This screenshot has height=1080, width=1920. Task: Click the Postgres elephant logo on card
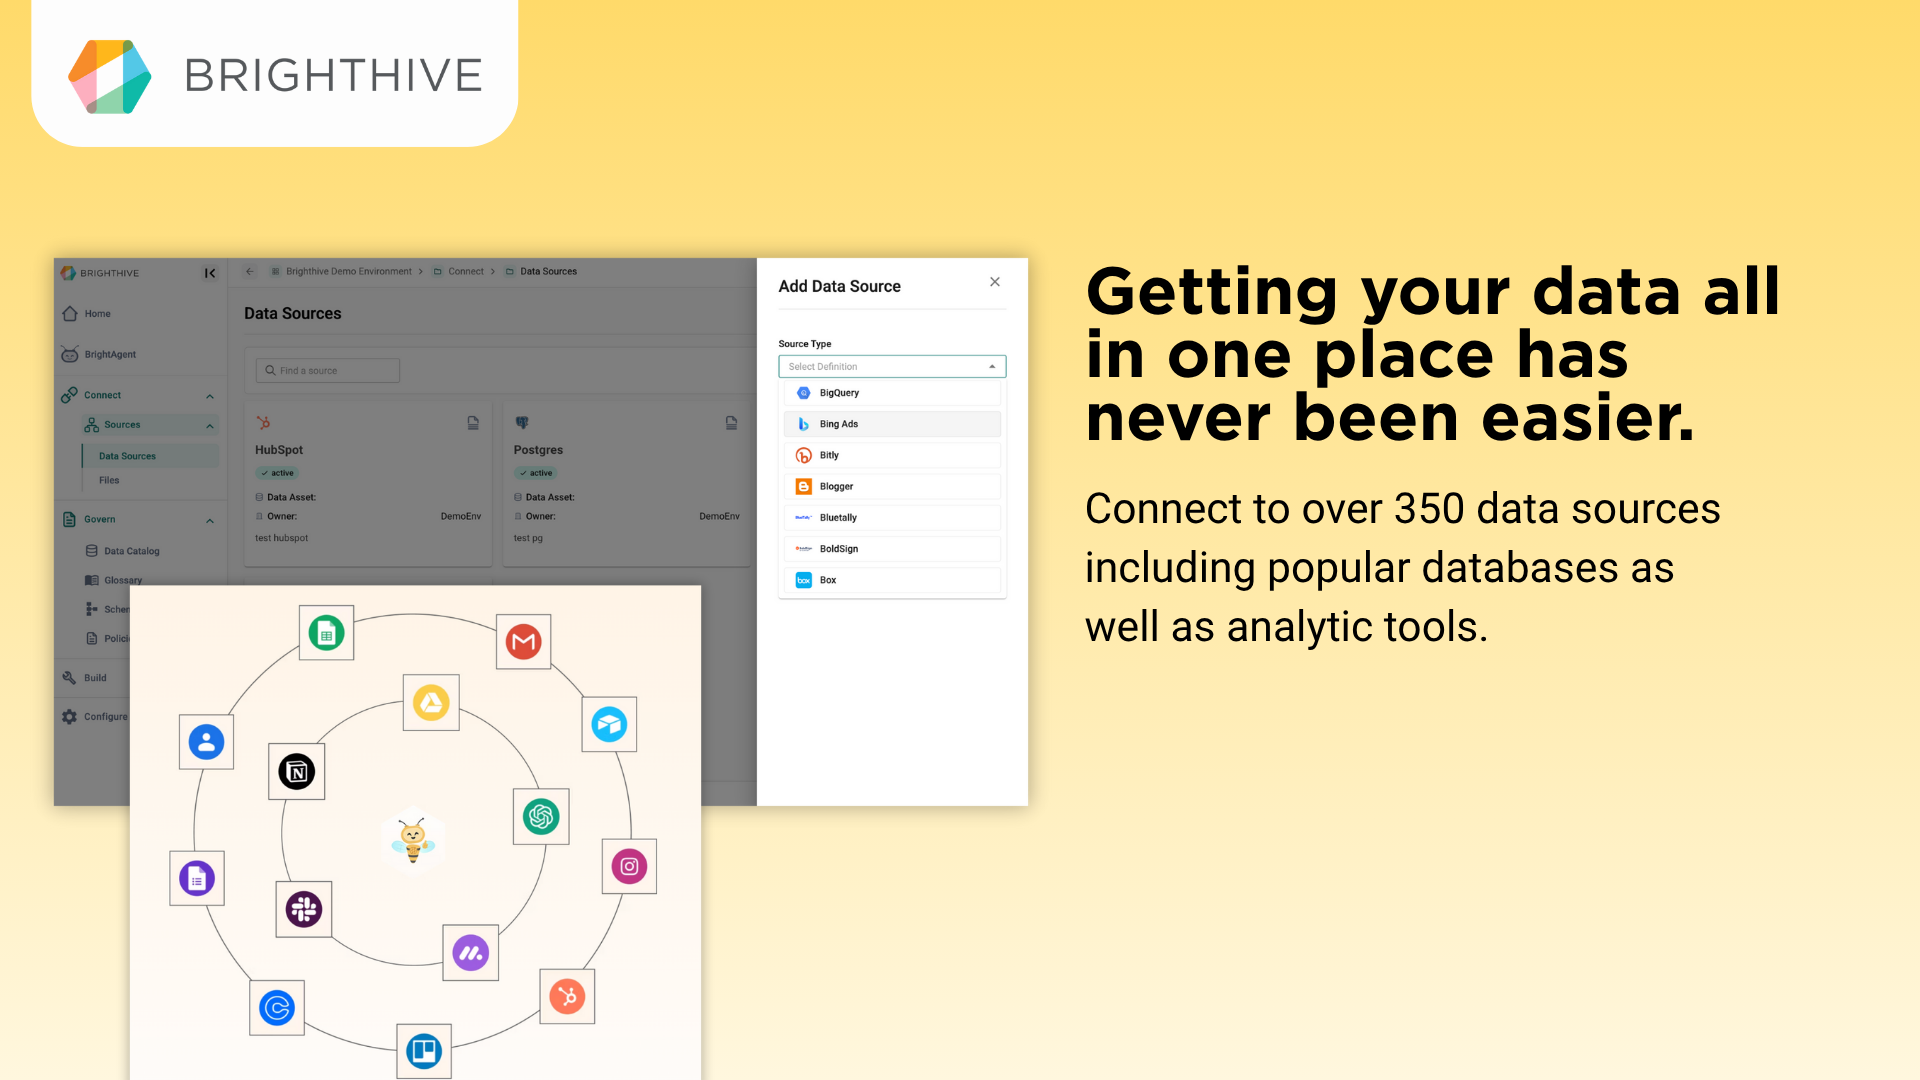522,423
